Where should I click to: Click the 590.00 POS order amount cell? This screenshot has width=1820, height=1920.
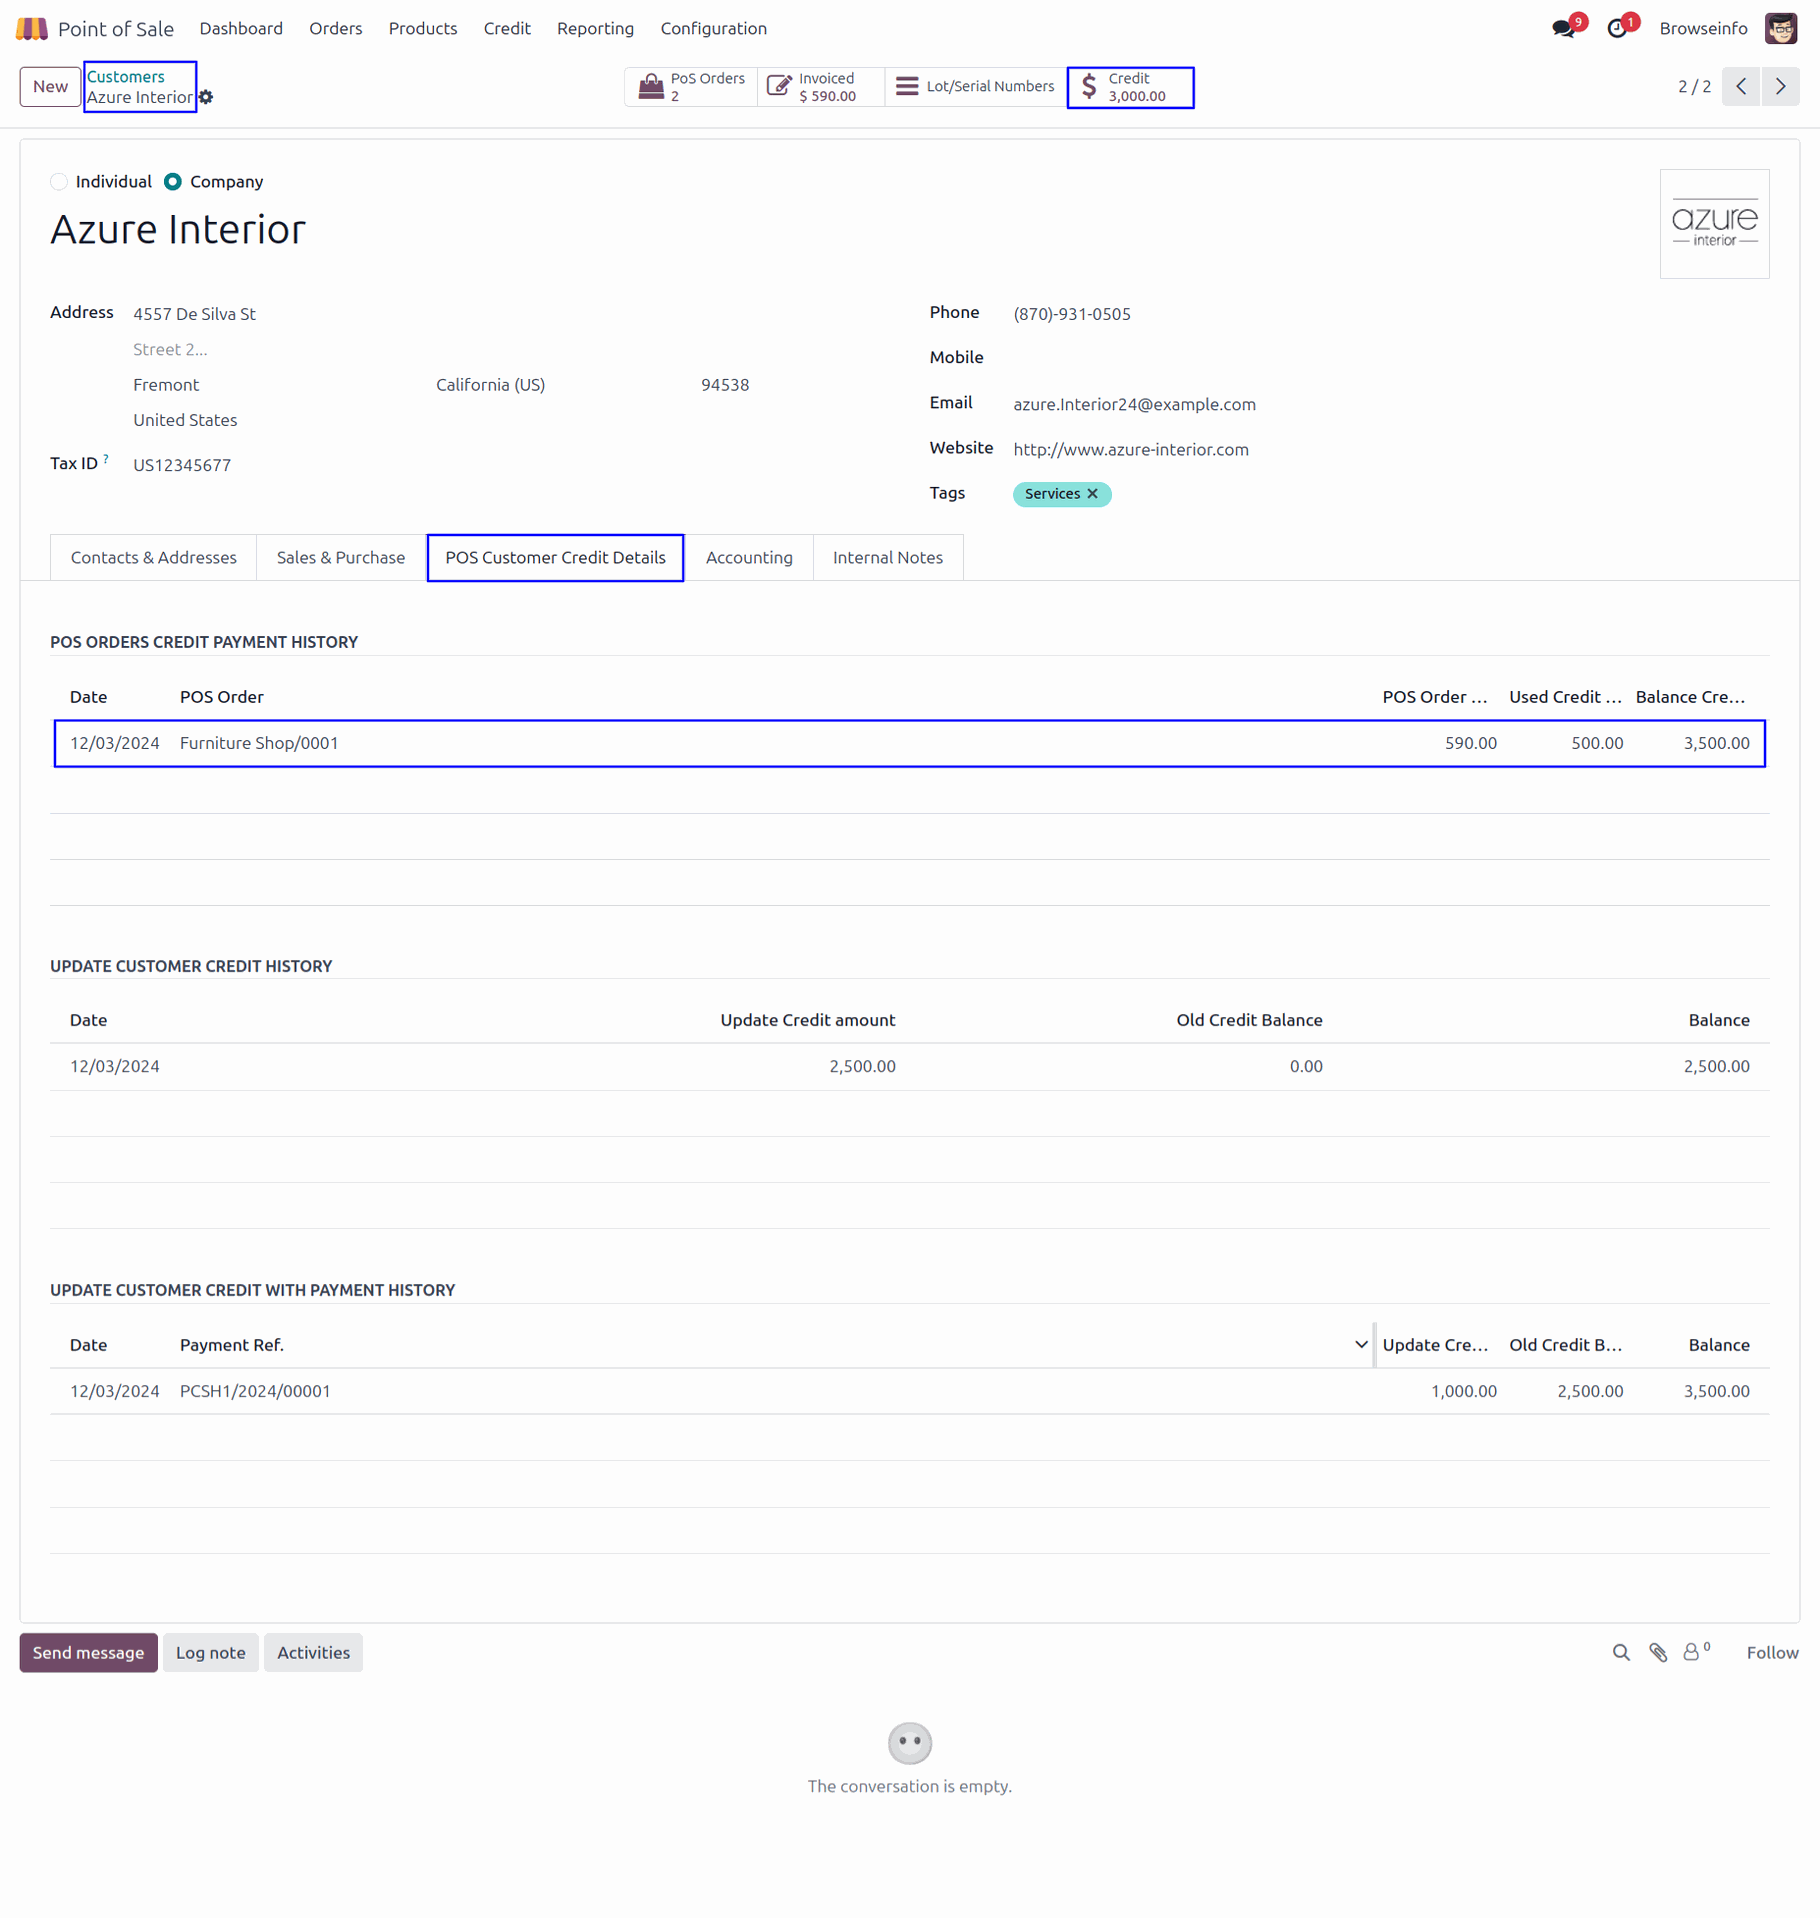[1470, 743]
